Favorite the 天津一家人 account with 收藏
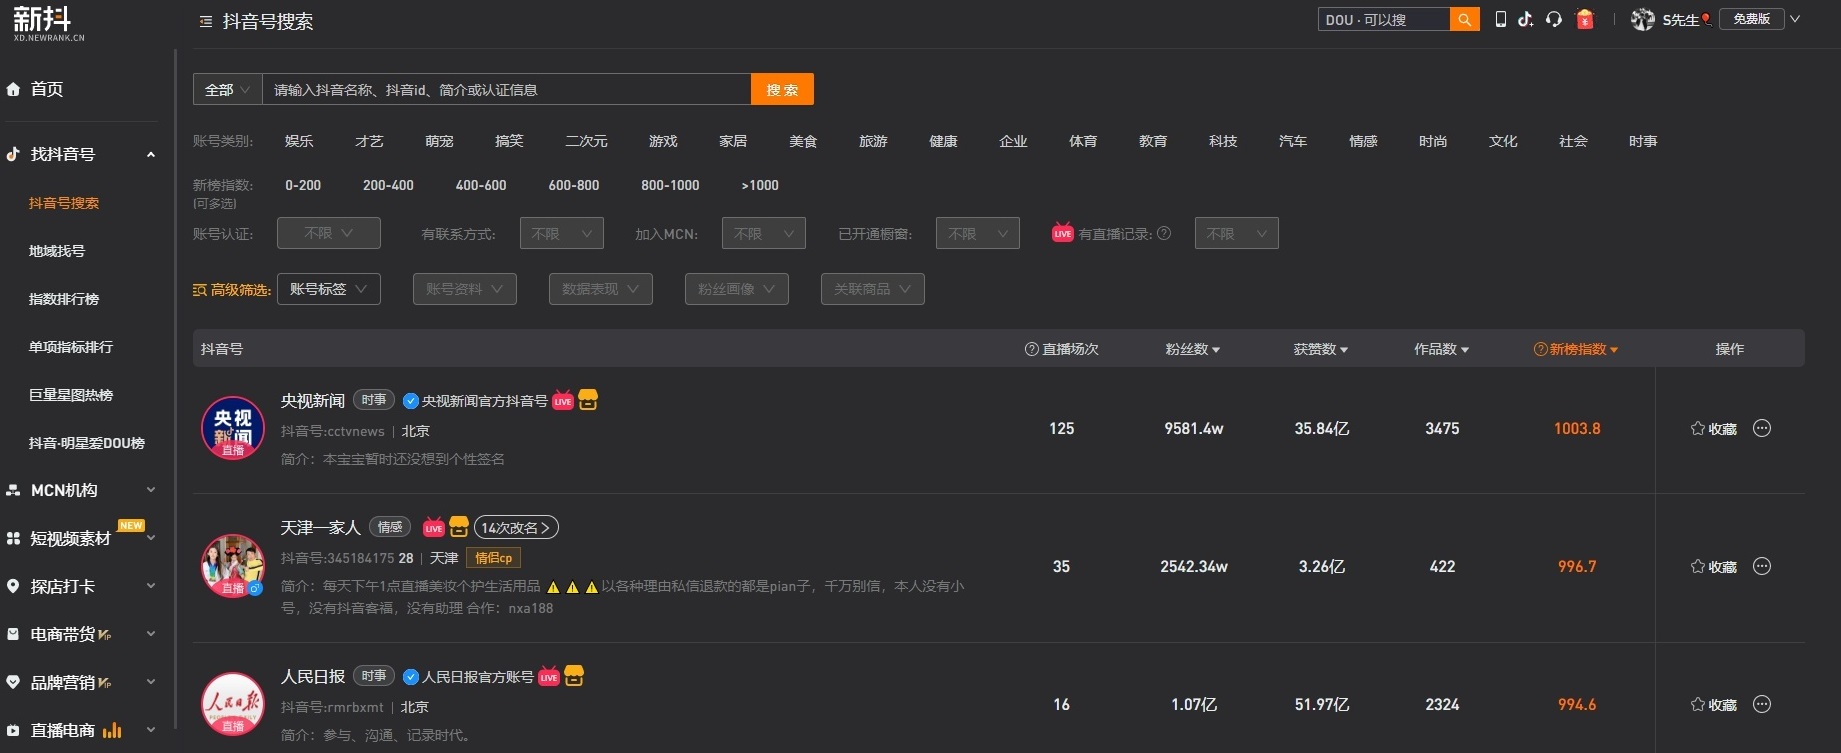Image resolution: width=1841 pixels, height=753 pixels. (1713, 567)
